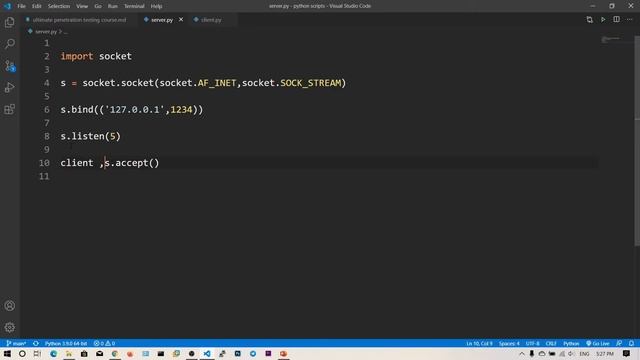640x360 pixels.
Task: Change indentation via Spaces: 4
Action: pyautogui.click(x=509, y=343)
